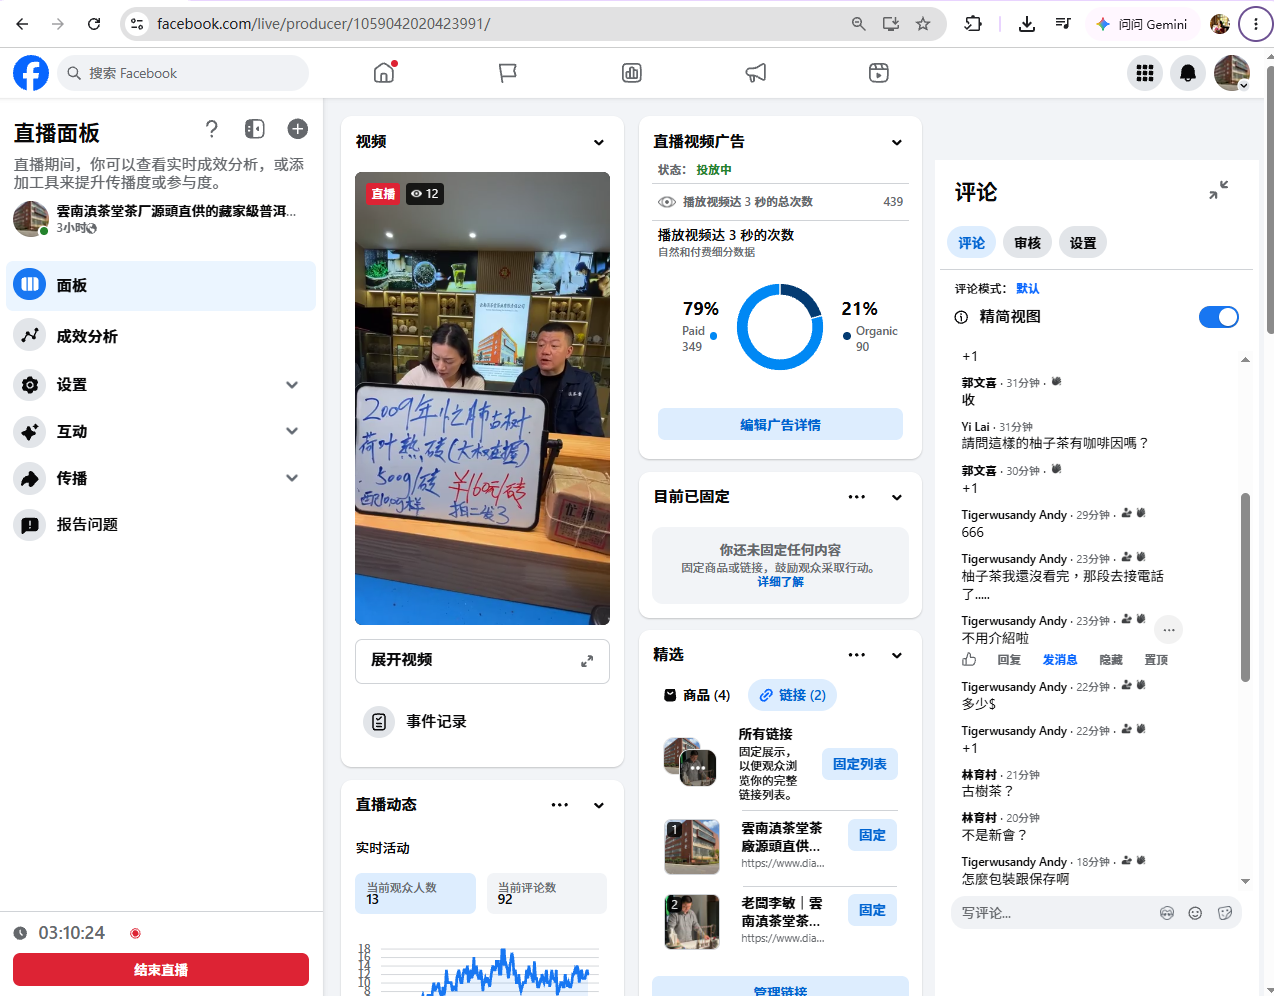Click 置顶 under the comment

1156,660
